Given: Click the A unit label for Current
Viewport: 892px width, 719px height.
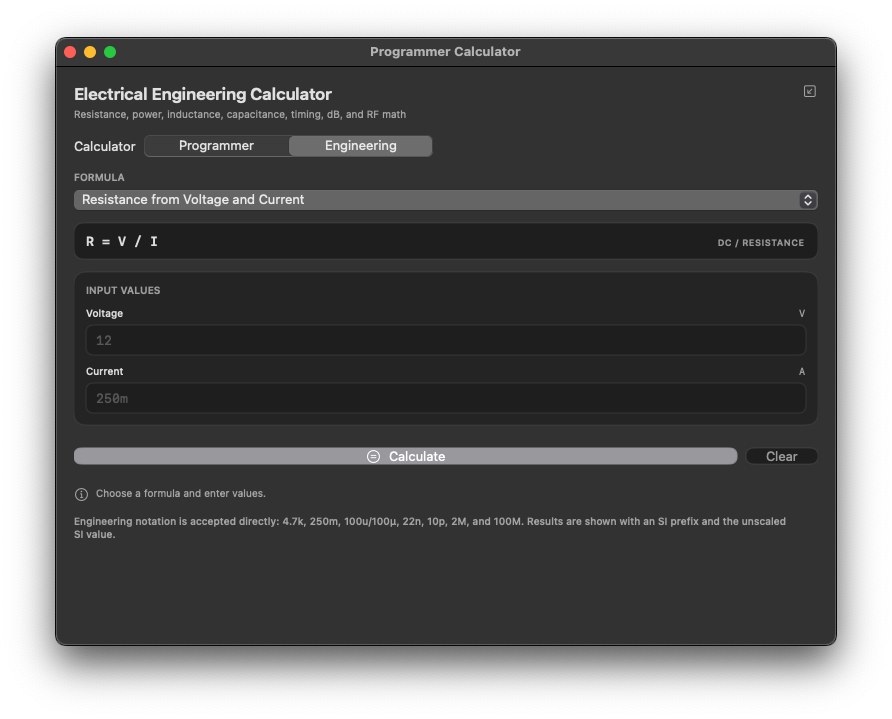Looking at the screenshot, I should click(802, 371).
